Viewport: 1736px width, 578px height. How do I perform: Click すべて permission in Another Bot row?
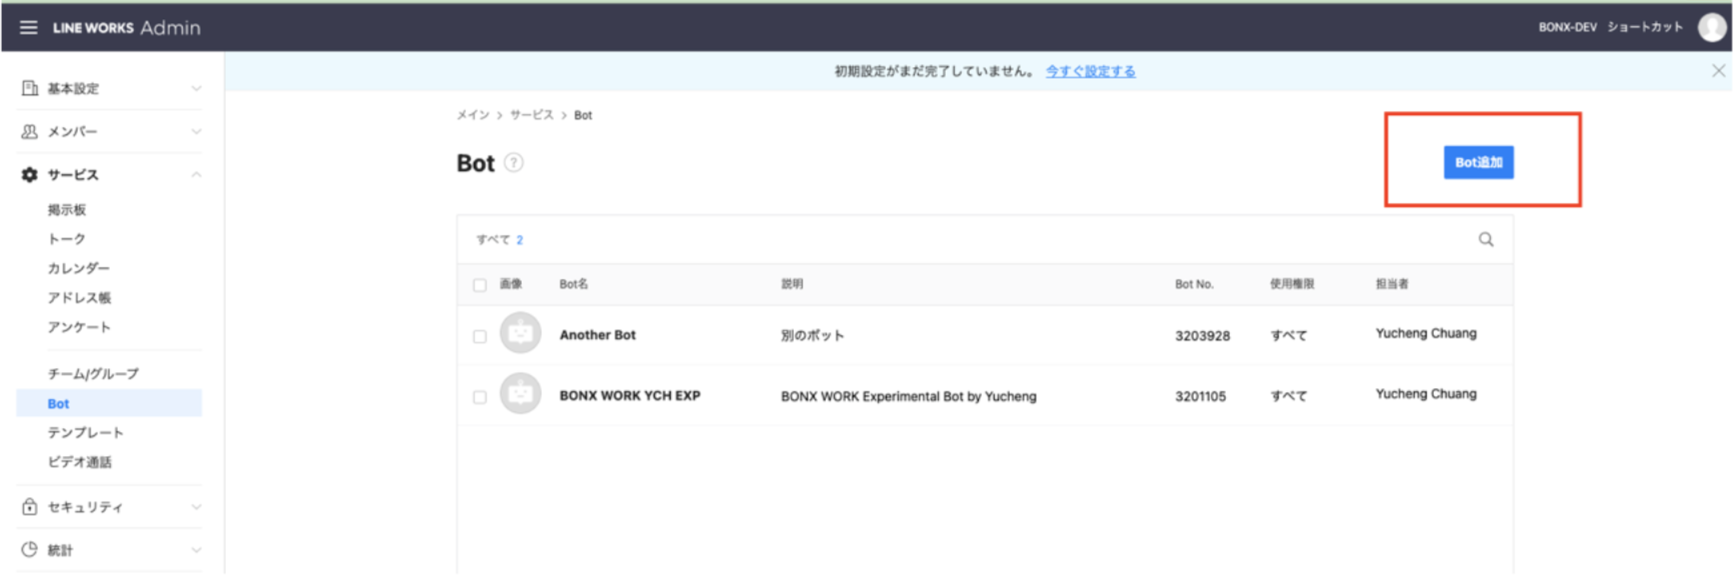(x=1288, y=336)
